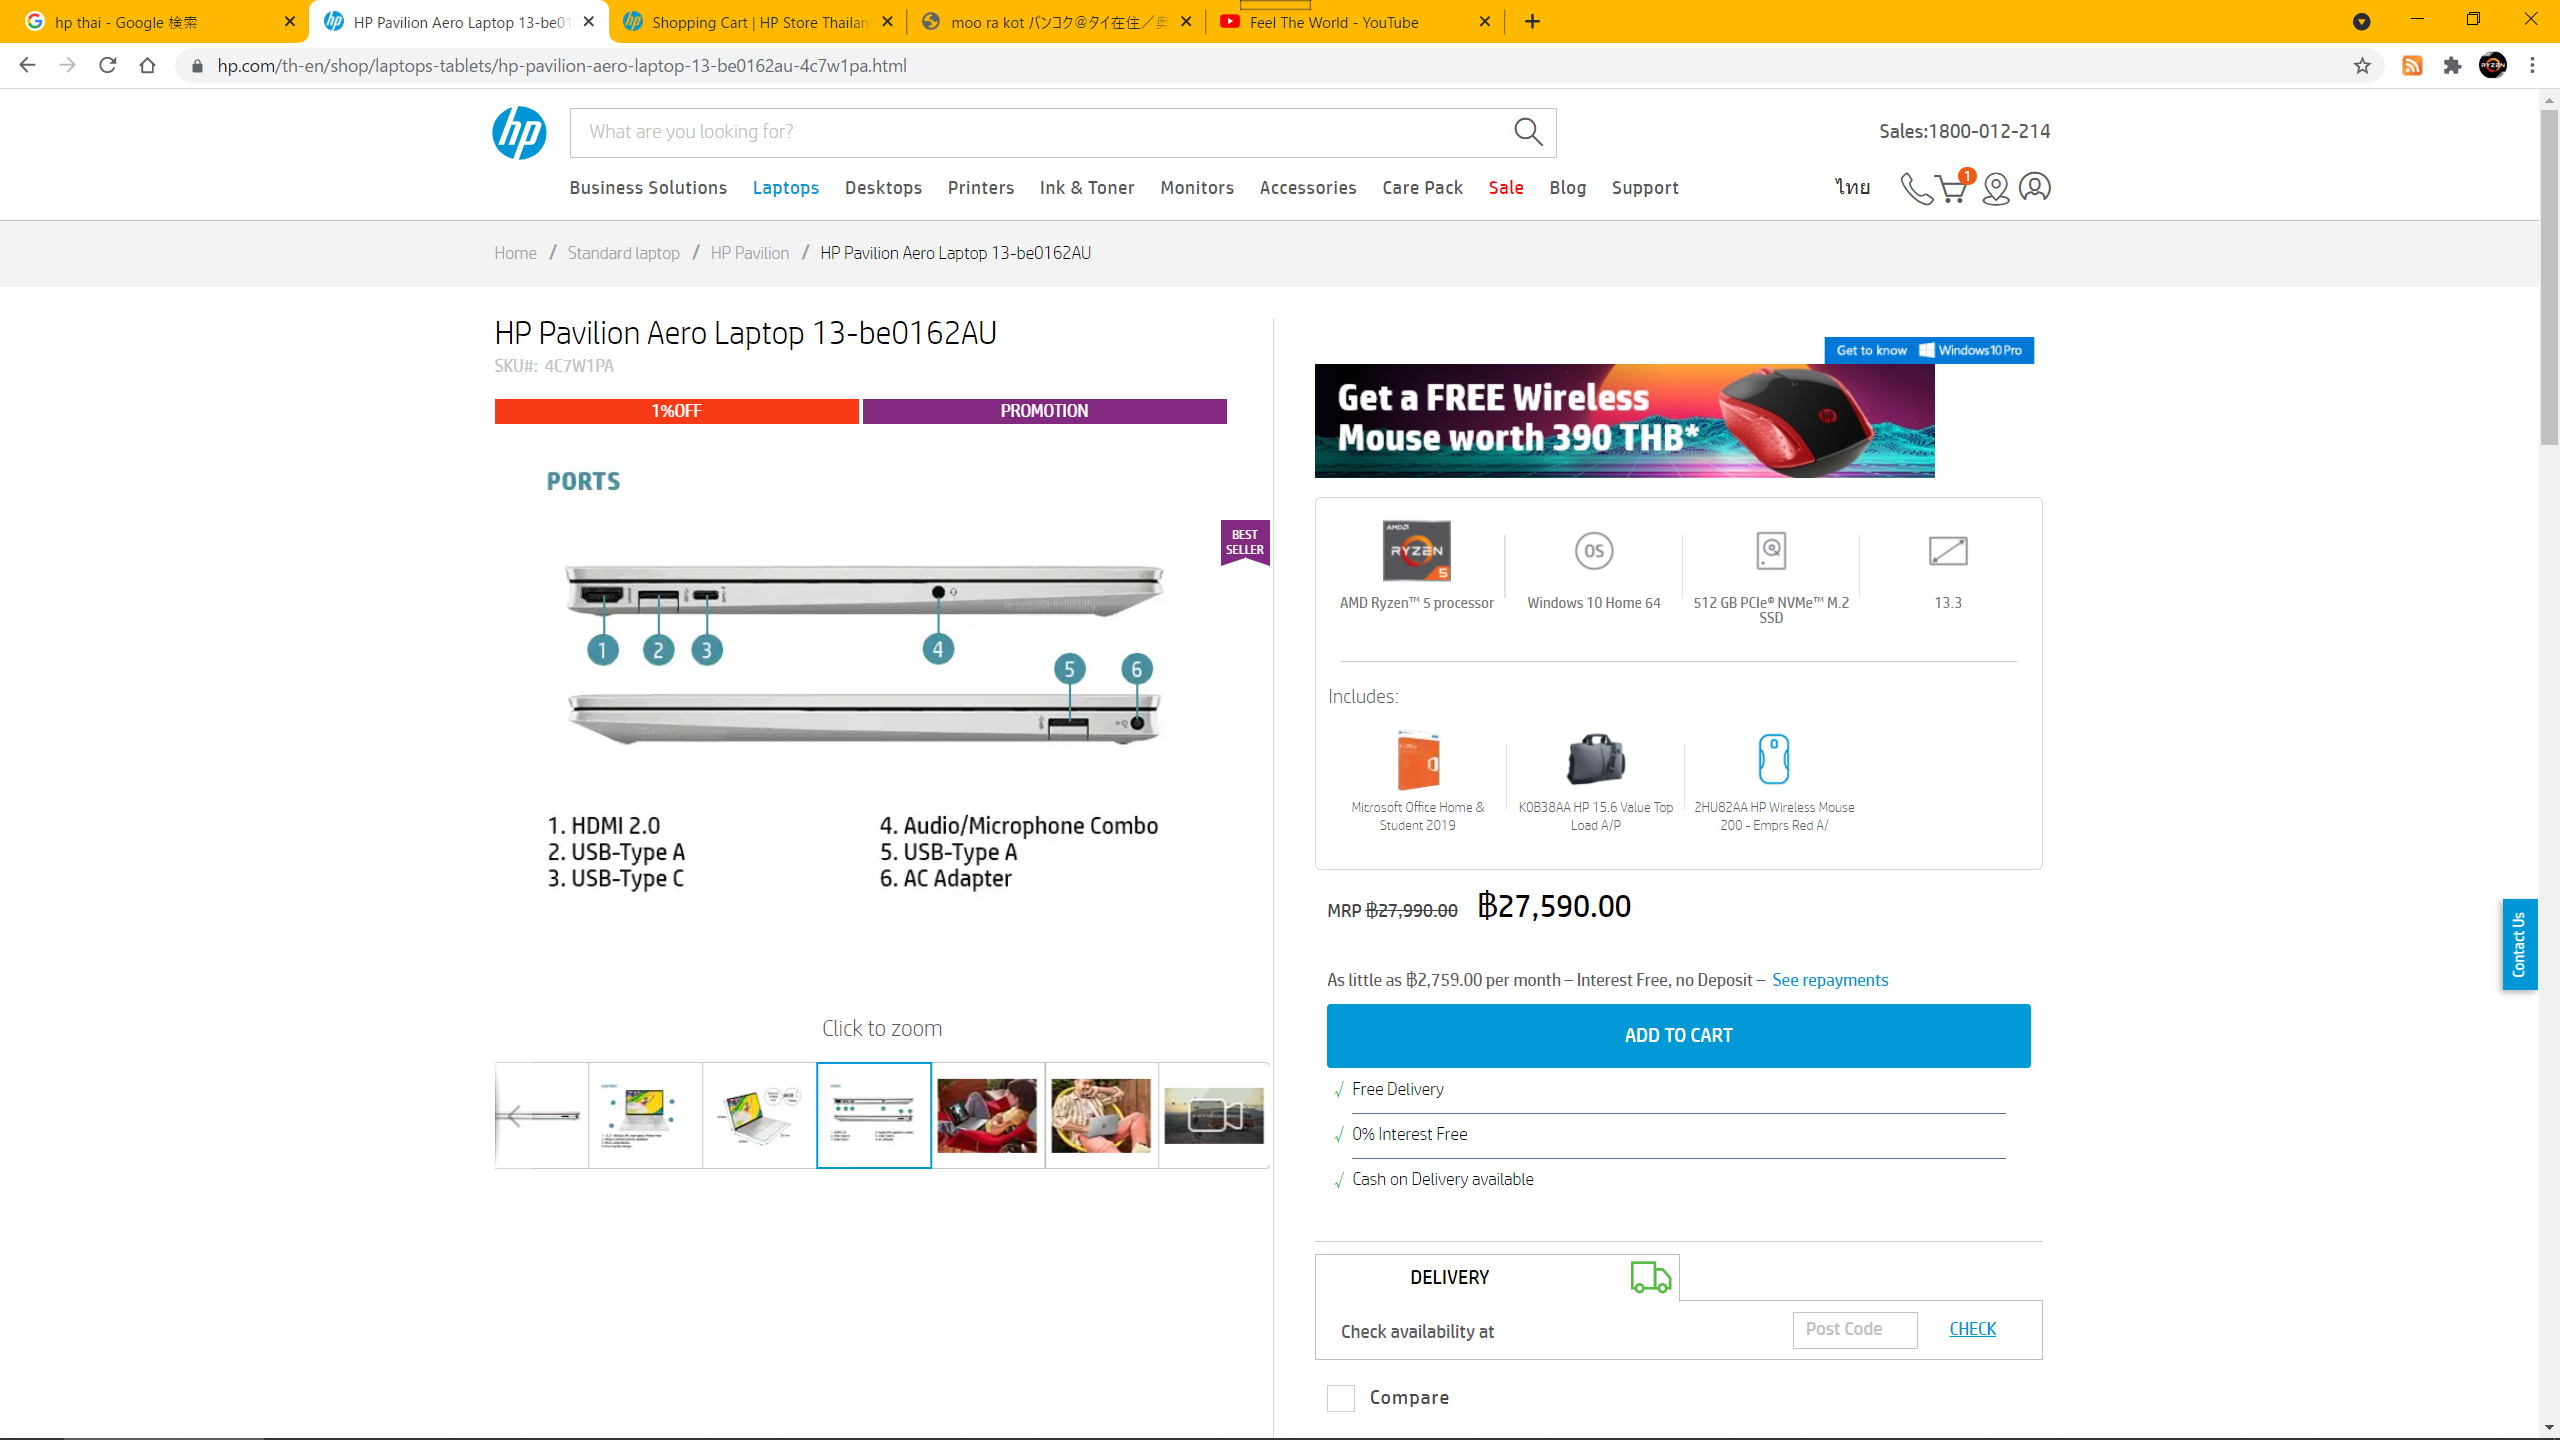Open the Printers menu
This screenshot has width=2560, height=1440.
(981, 188)
